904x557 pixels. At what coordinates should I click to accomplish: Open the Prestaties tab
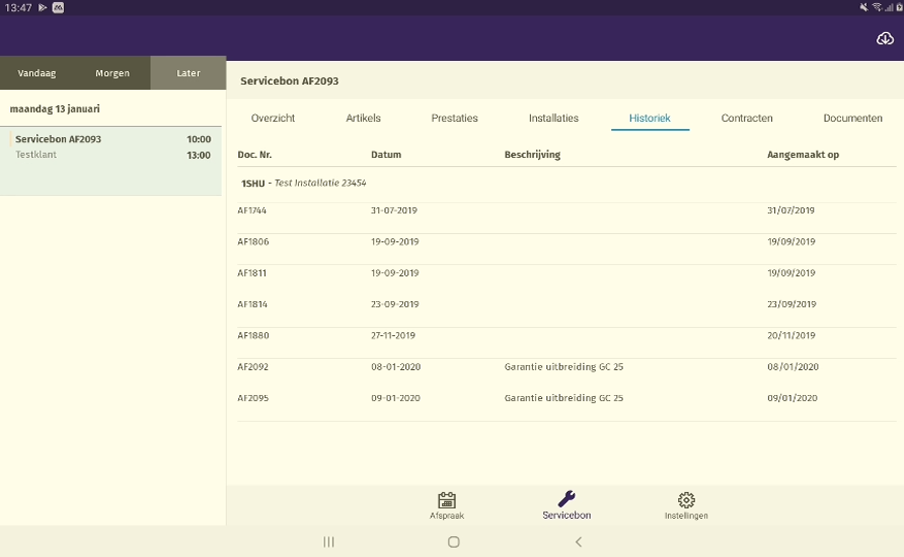[454, 118]
